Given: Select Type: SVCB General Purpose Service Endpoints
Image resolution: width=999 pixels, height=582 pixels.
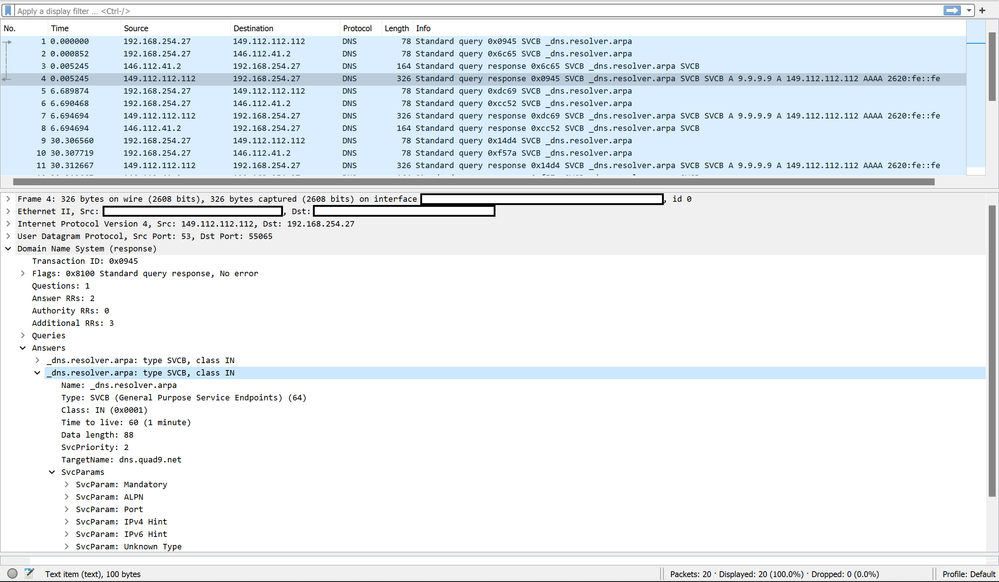Looking at the screenshot, I should click(183, 398).
